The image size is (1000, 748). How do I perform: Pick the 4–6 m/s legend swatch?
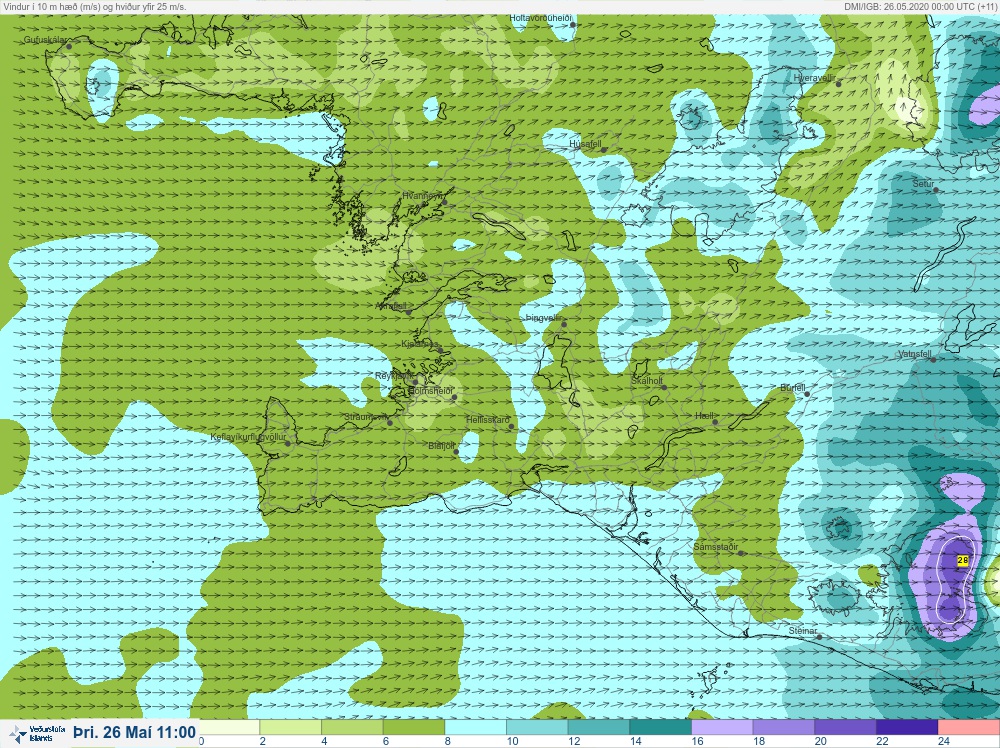[352, 727]
